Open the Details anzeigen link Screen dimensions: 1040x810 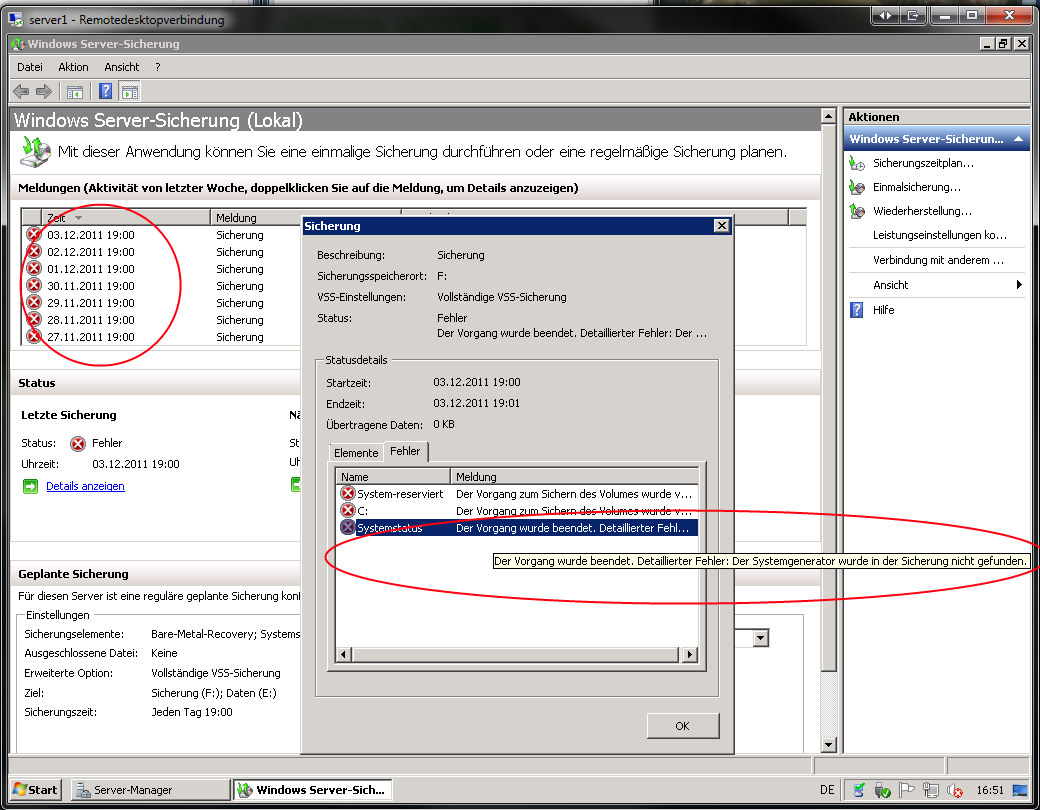pyautogui.click(x=86, y=486)
